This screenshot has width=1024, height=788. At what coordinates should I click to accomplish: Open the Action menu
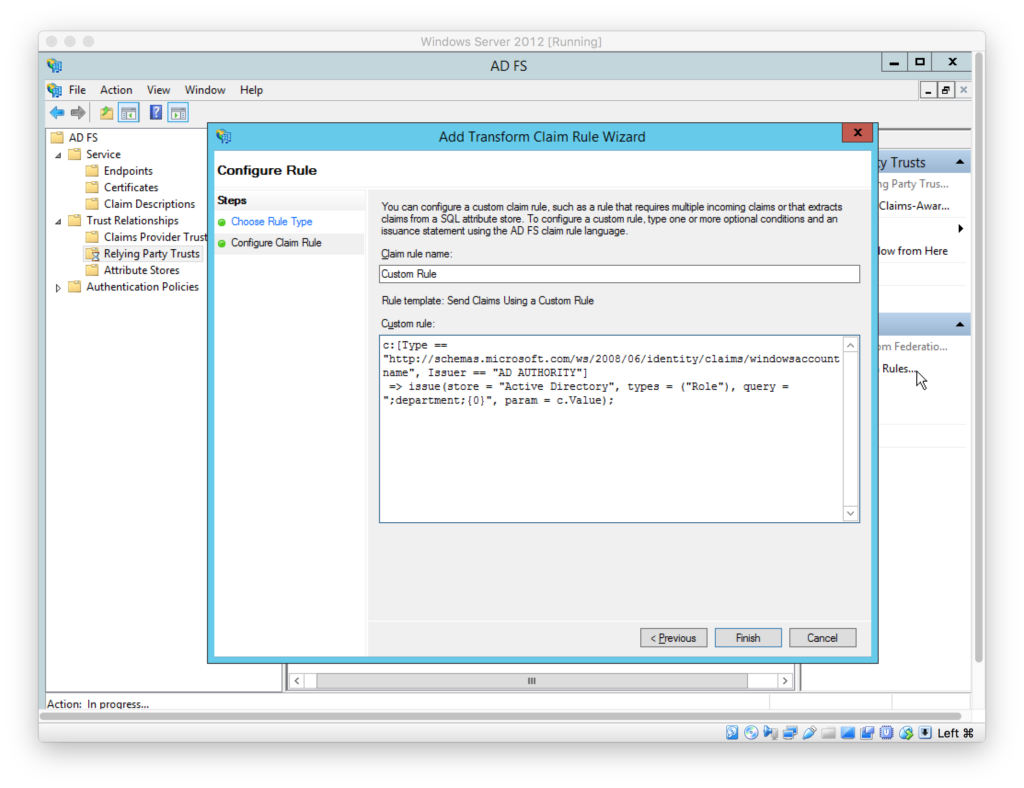pyautogui.click(x=116, y=90)
